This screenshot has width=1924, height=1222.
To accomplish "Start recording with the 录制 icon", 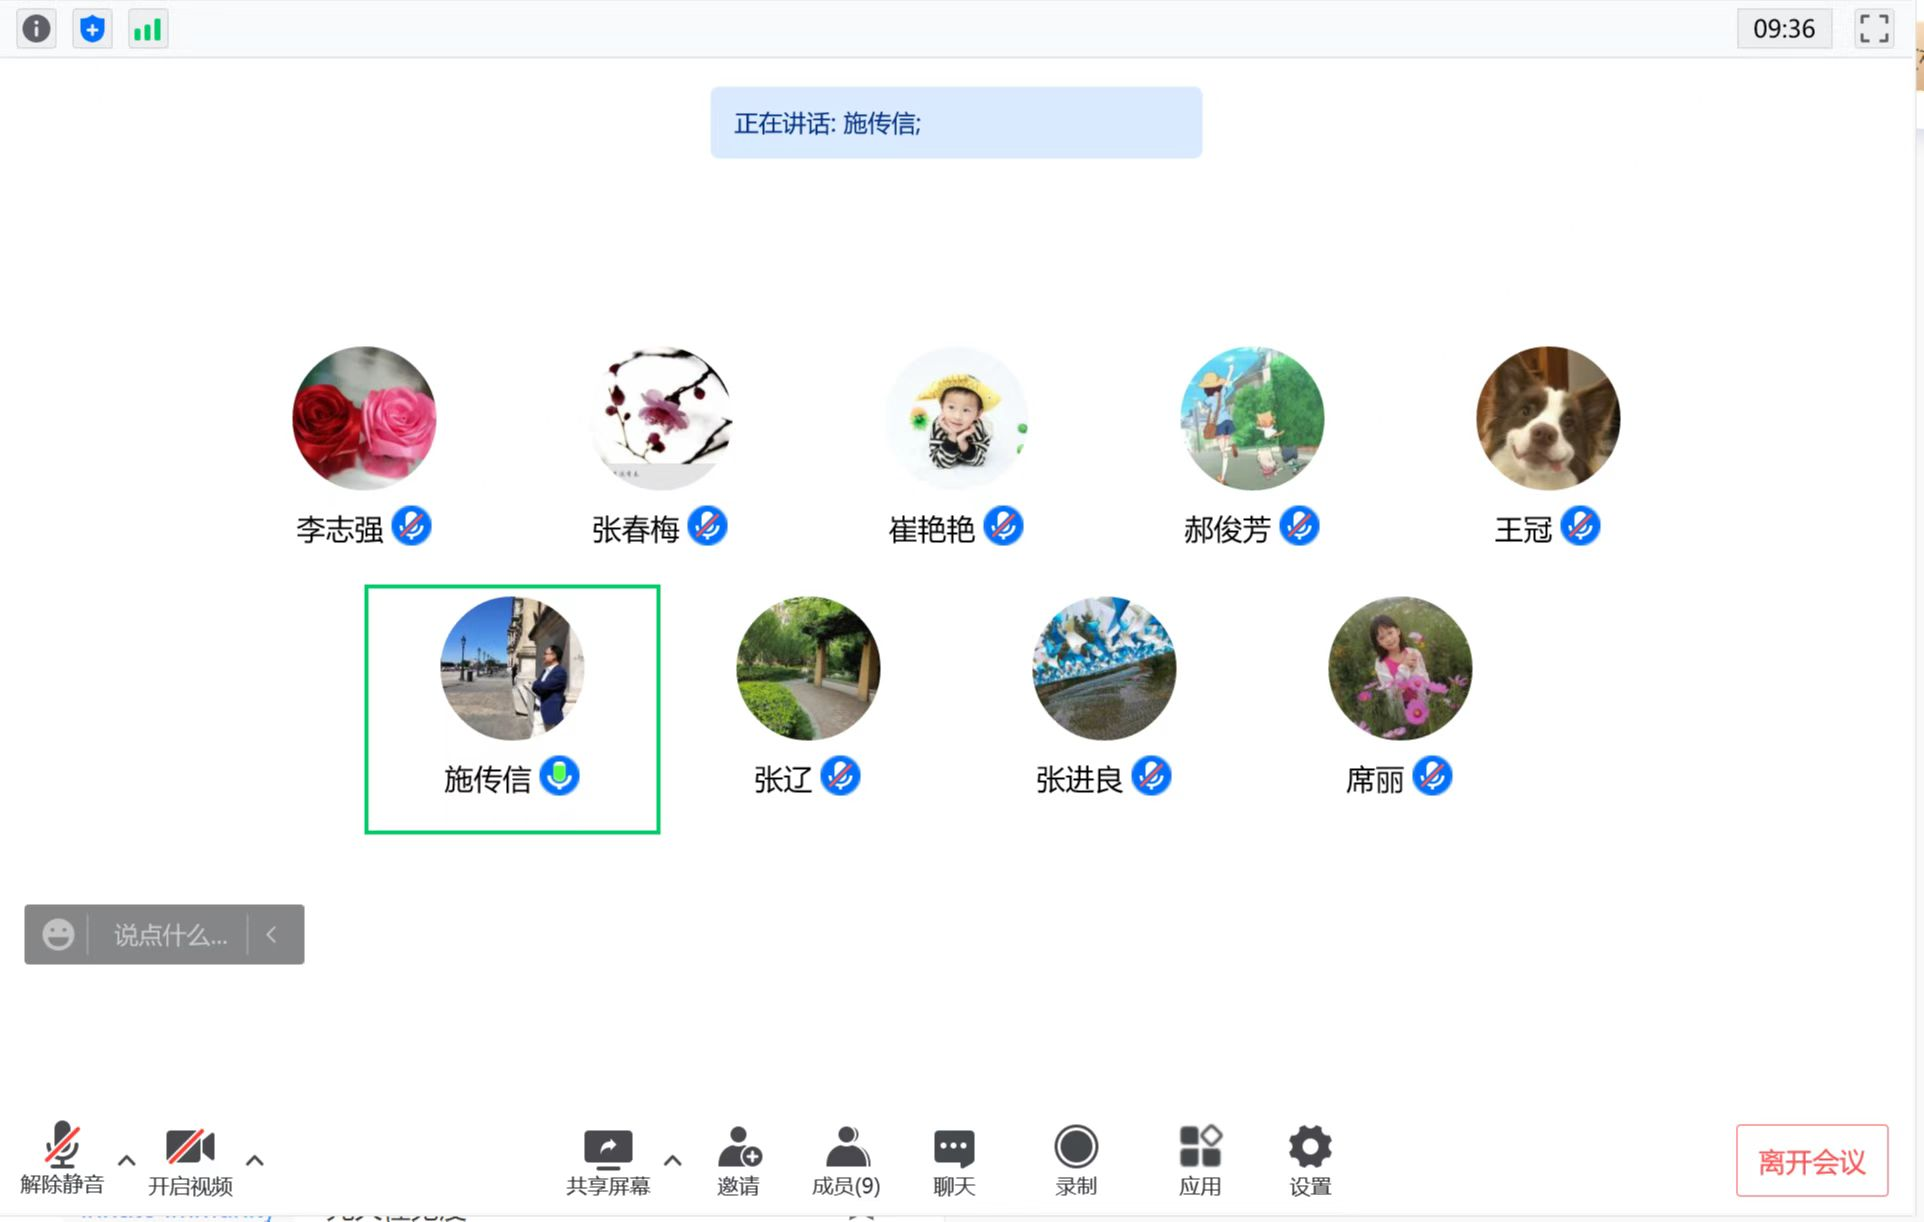I will point(1076,1162).
